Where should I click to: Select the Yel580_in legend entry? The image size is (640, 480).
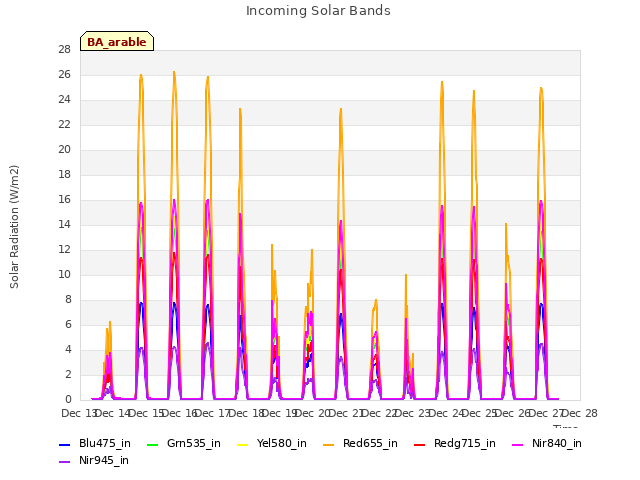pyautogui.click(x=271, y=443)
